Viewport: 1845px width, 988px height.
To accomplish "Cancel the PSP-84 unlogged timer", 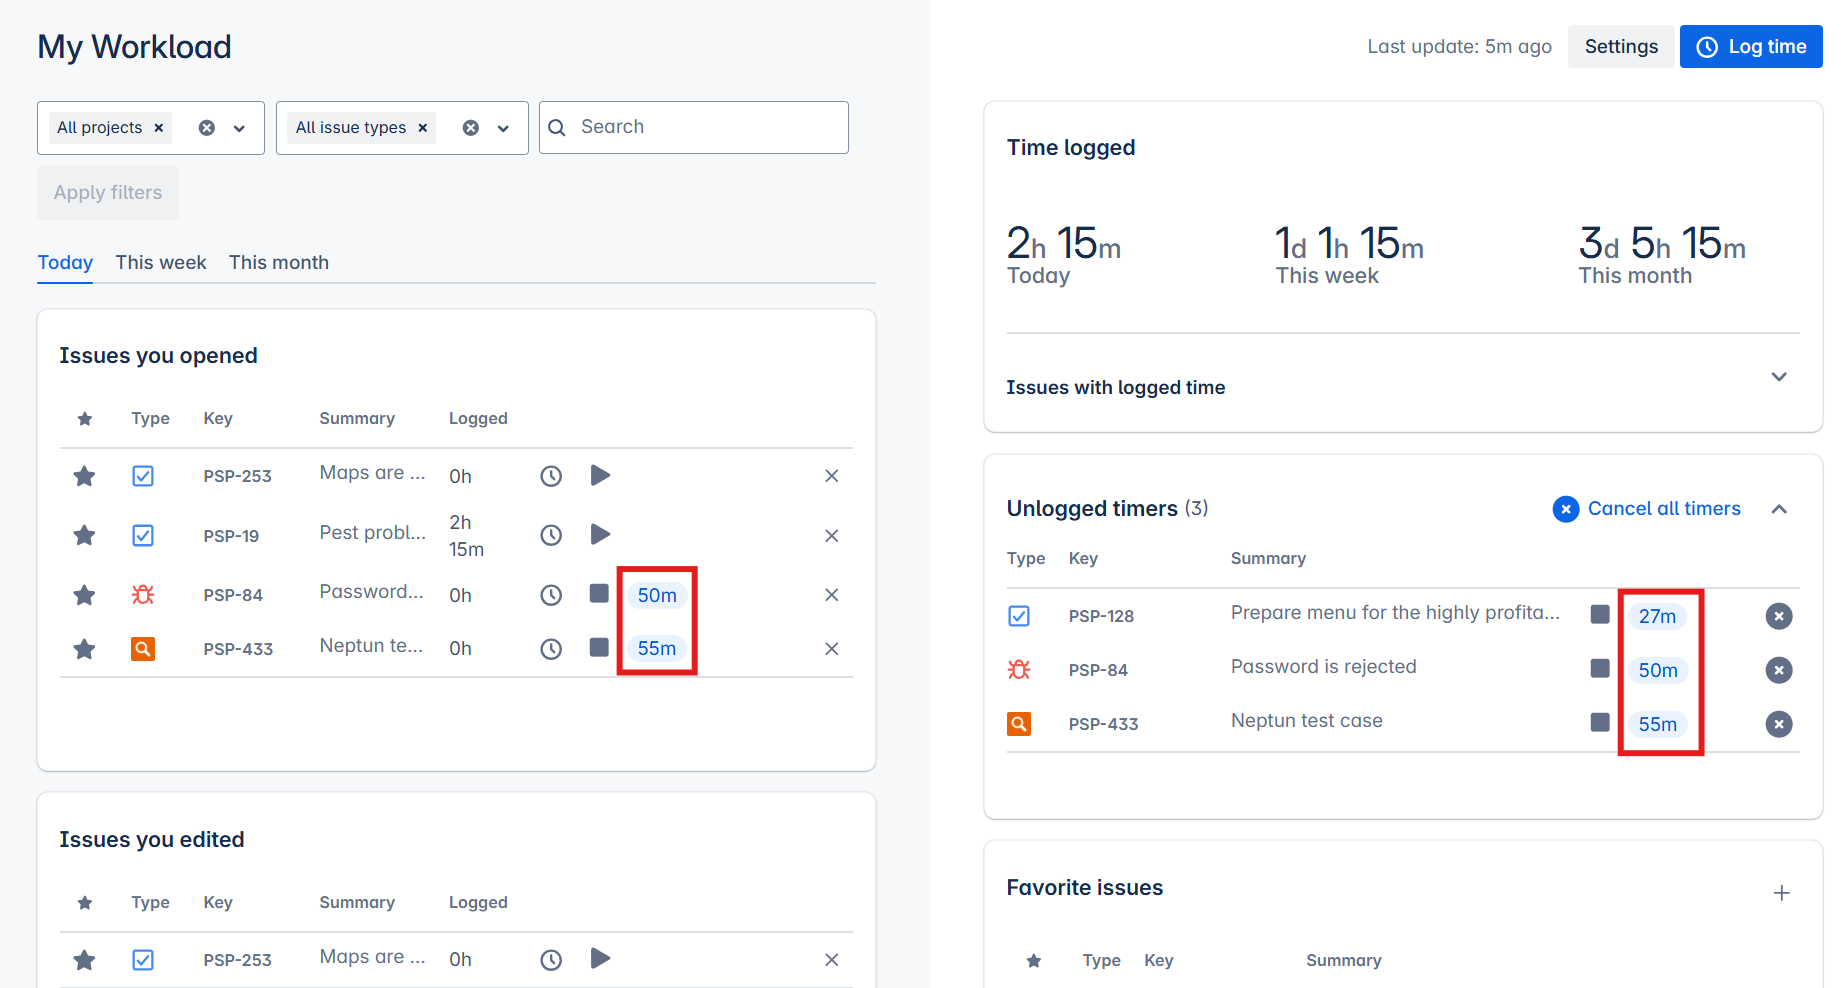I will [x=1779, y=670].
